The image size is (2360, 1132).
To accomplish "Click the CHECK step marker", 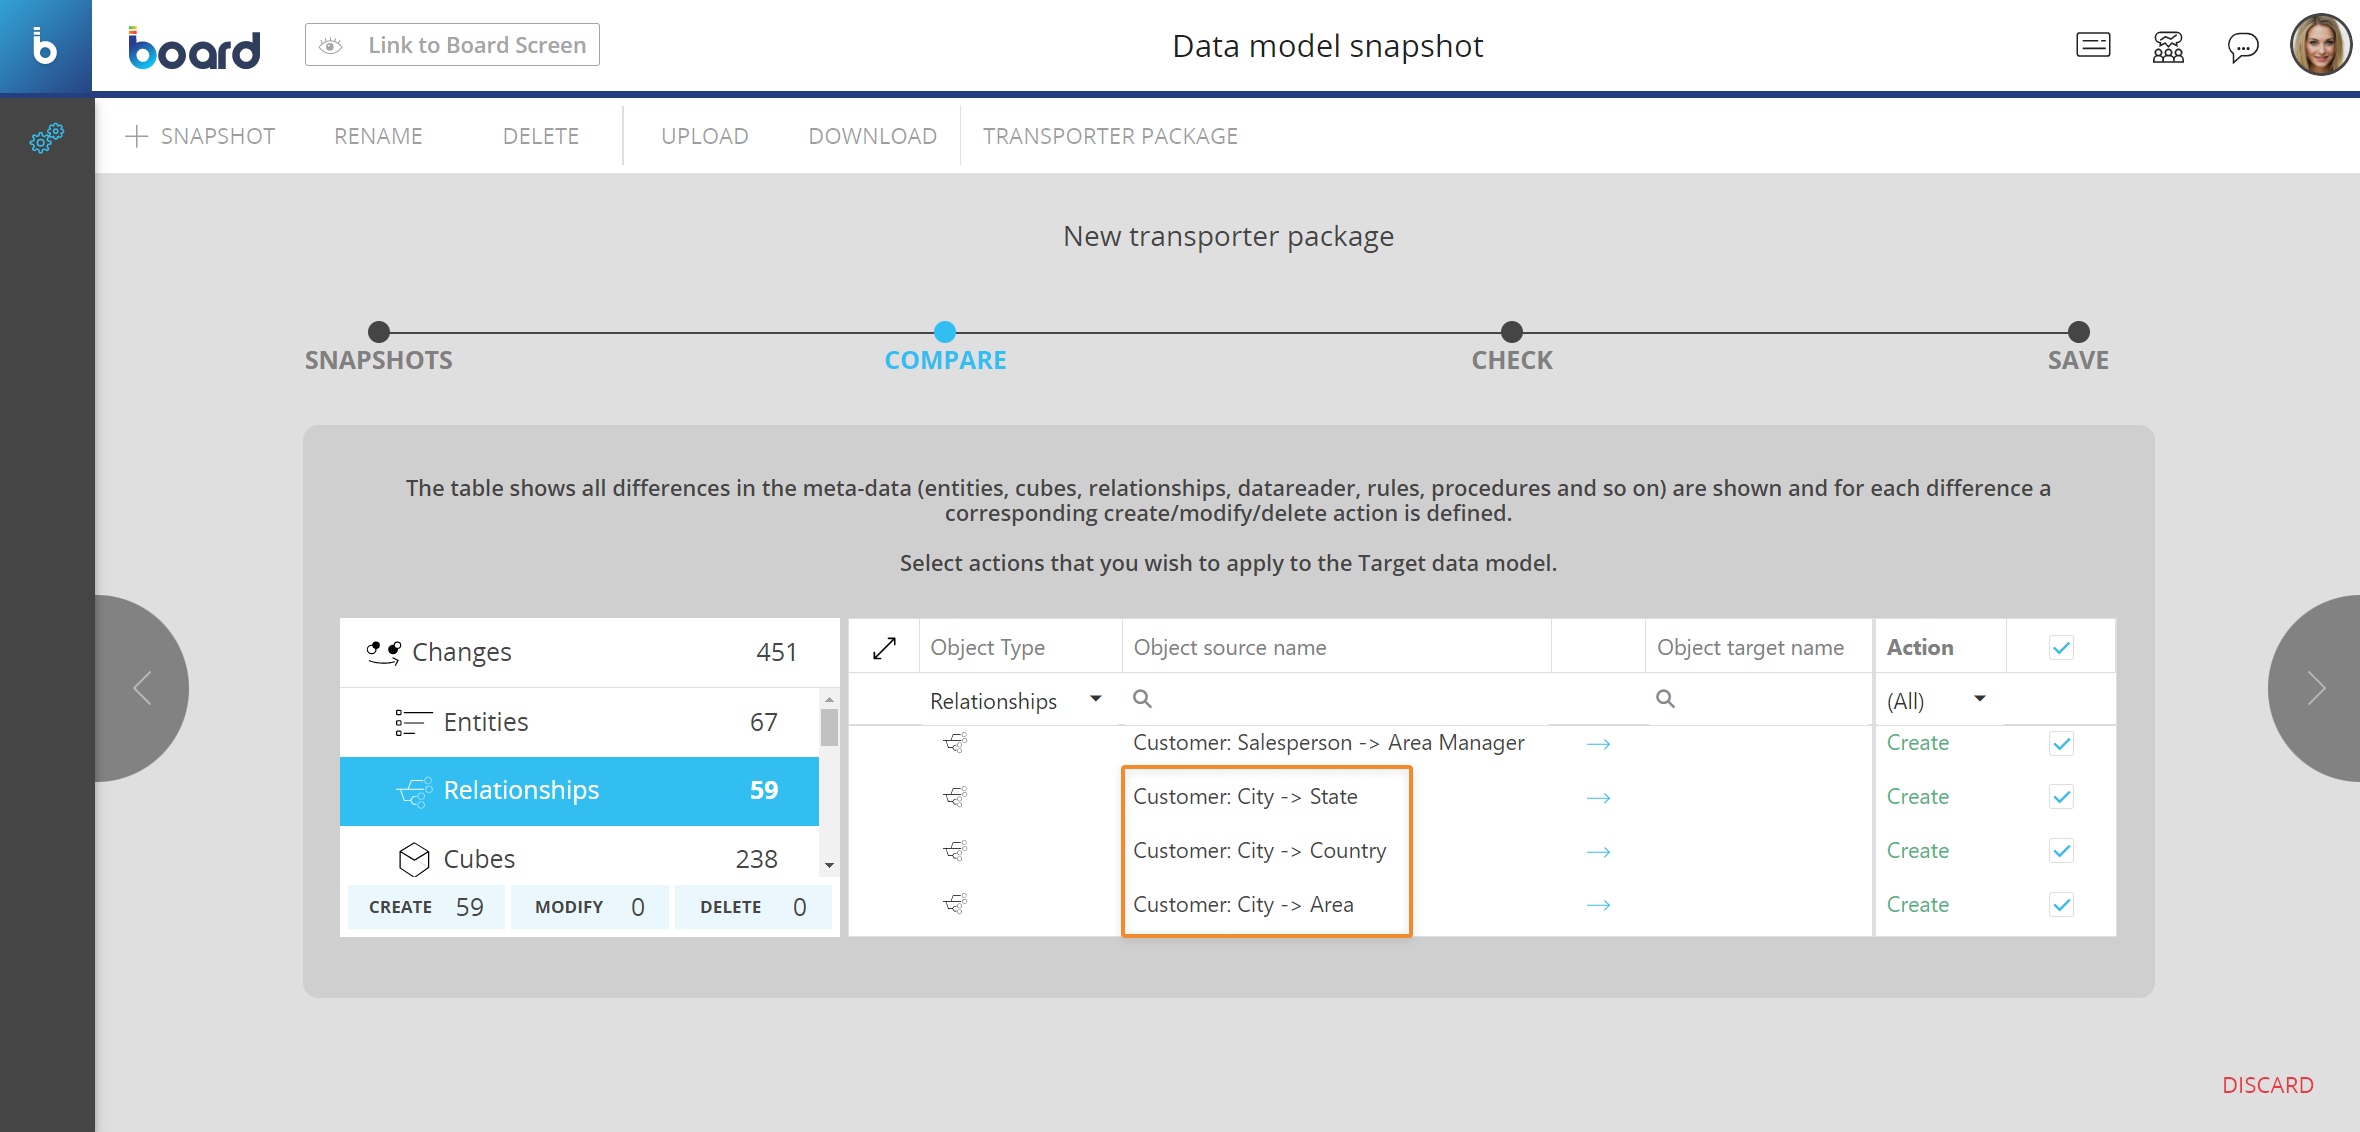I will [x=1512, y=332].
